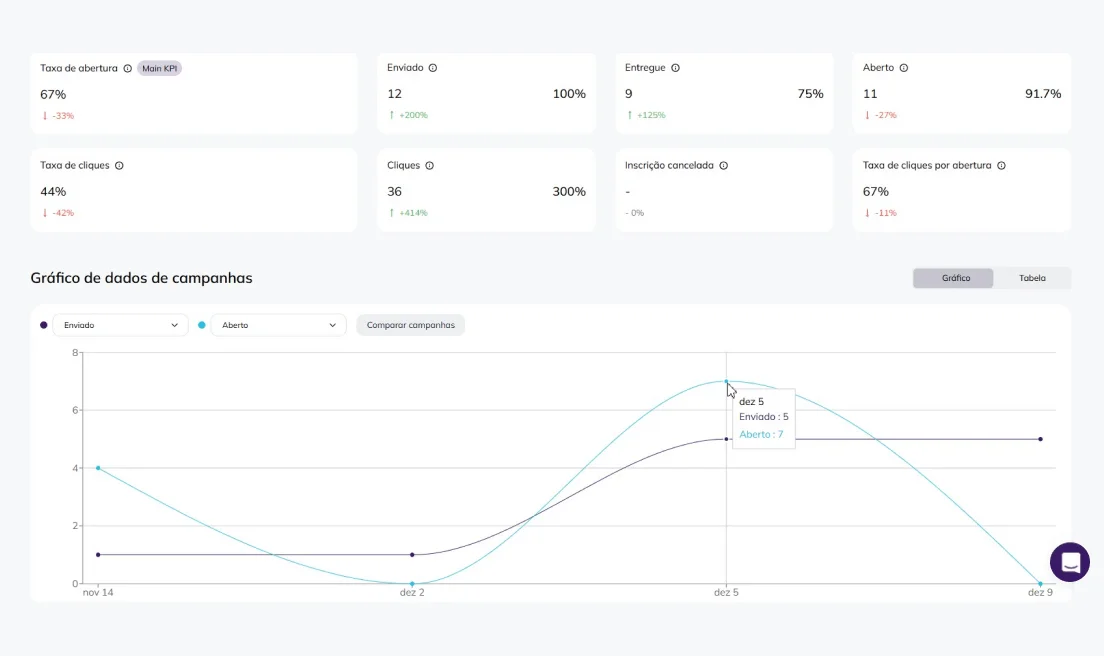Open the Enviado series dropdown
Viewport: 1104px width, 656px height.
120,325
